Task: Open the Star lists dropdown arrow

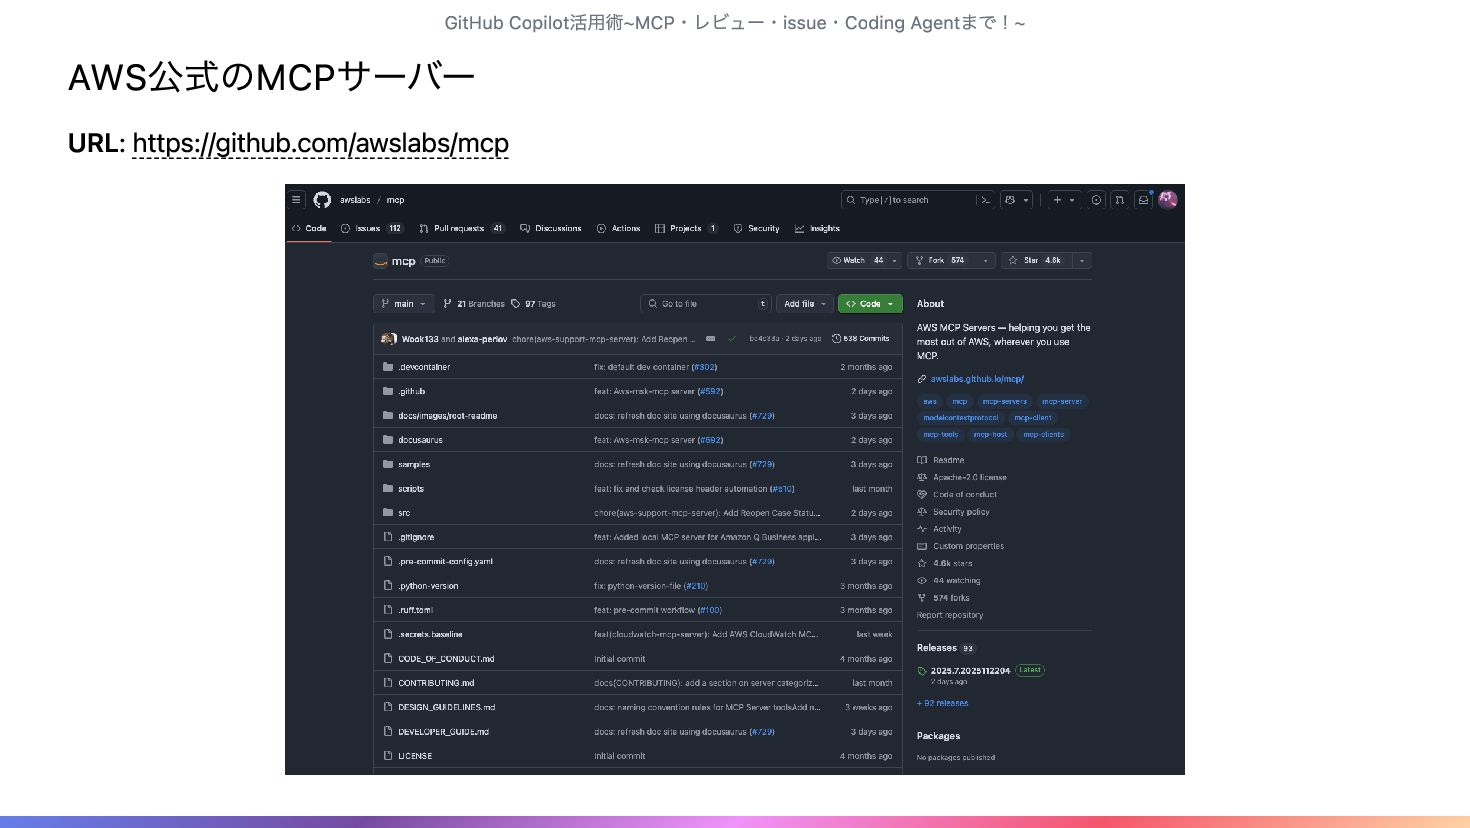Action: click(x=1081, y=260)
